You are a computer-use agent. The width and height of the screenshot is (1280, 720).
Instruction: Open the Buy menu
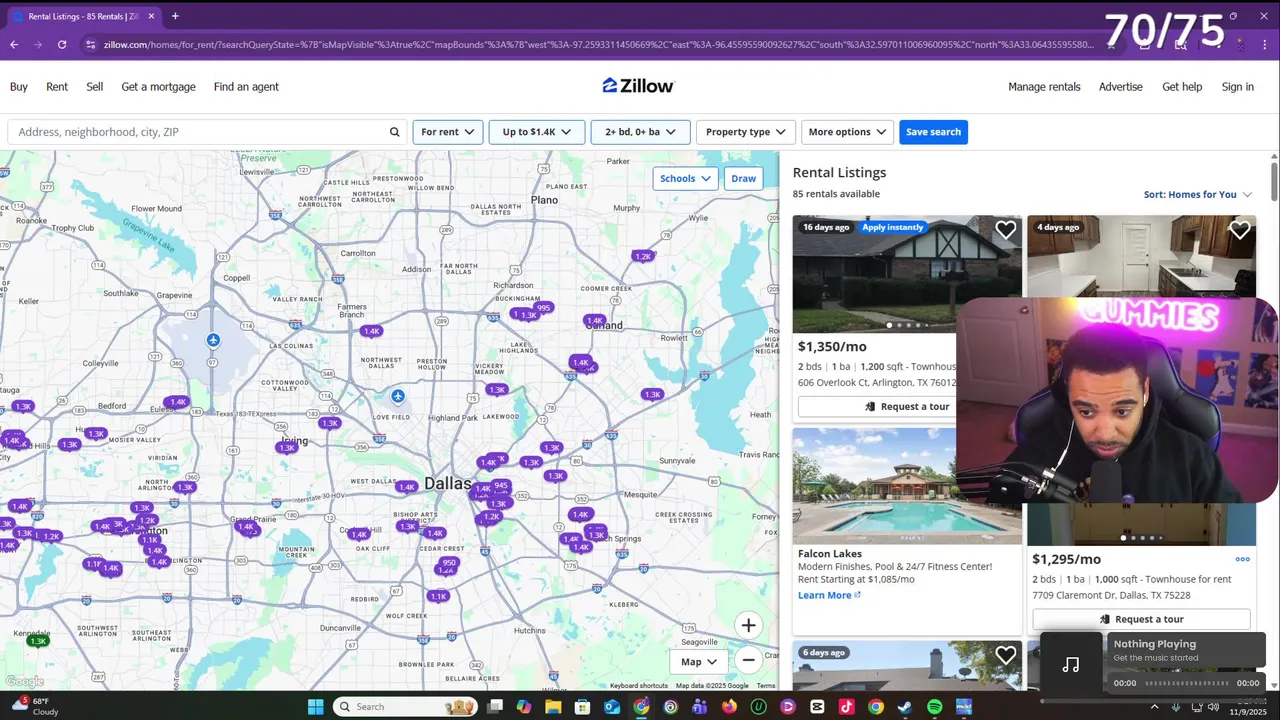coord(19,87)
